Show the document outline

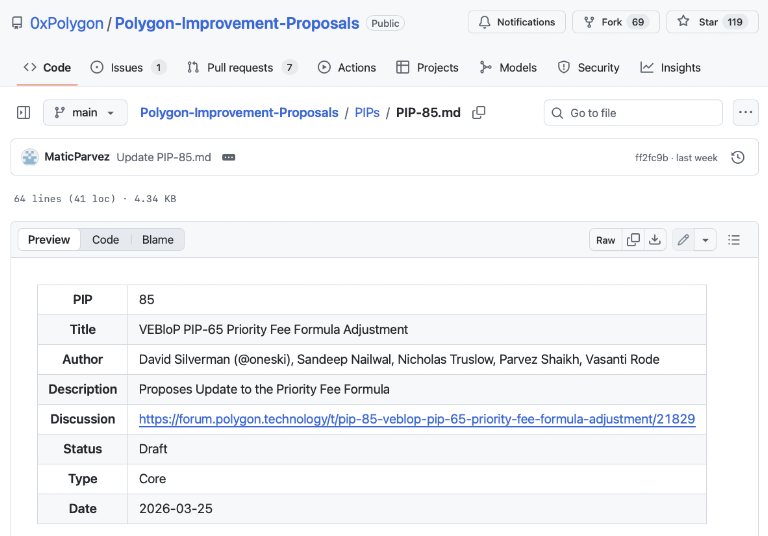(x=734, y=240)
